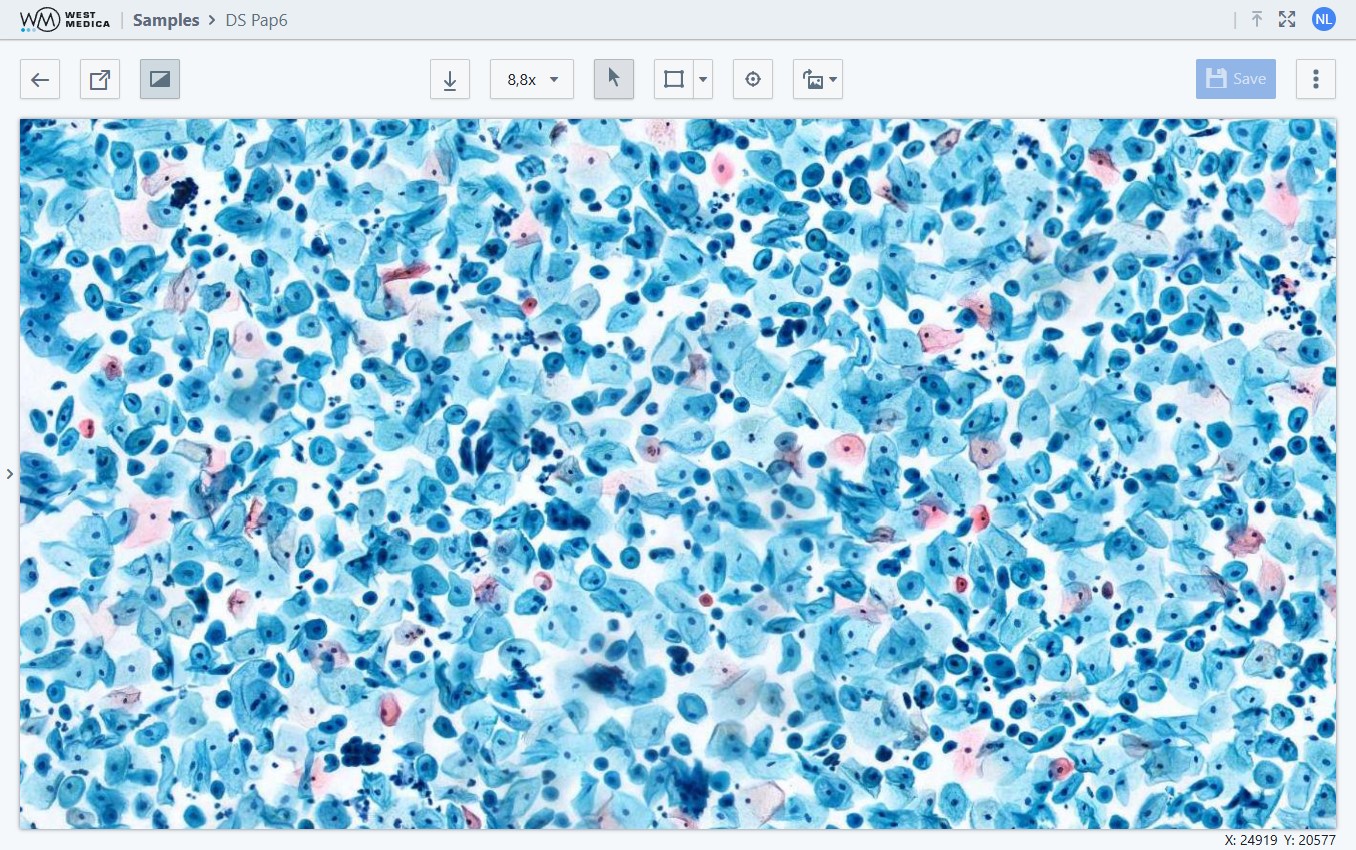Viewport: 1356px width, 850px height.
Task: Click the center of the slide image
Action: 678,474
